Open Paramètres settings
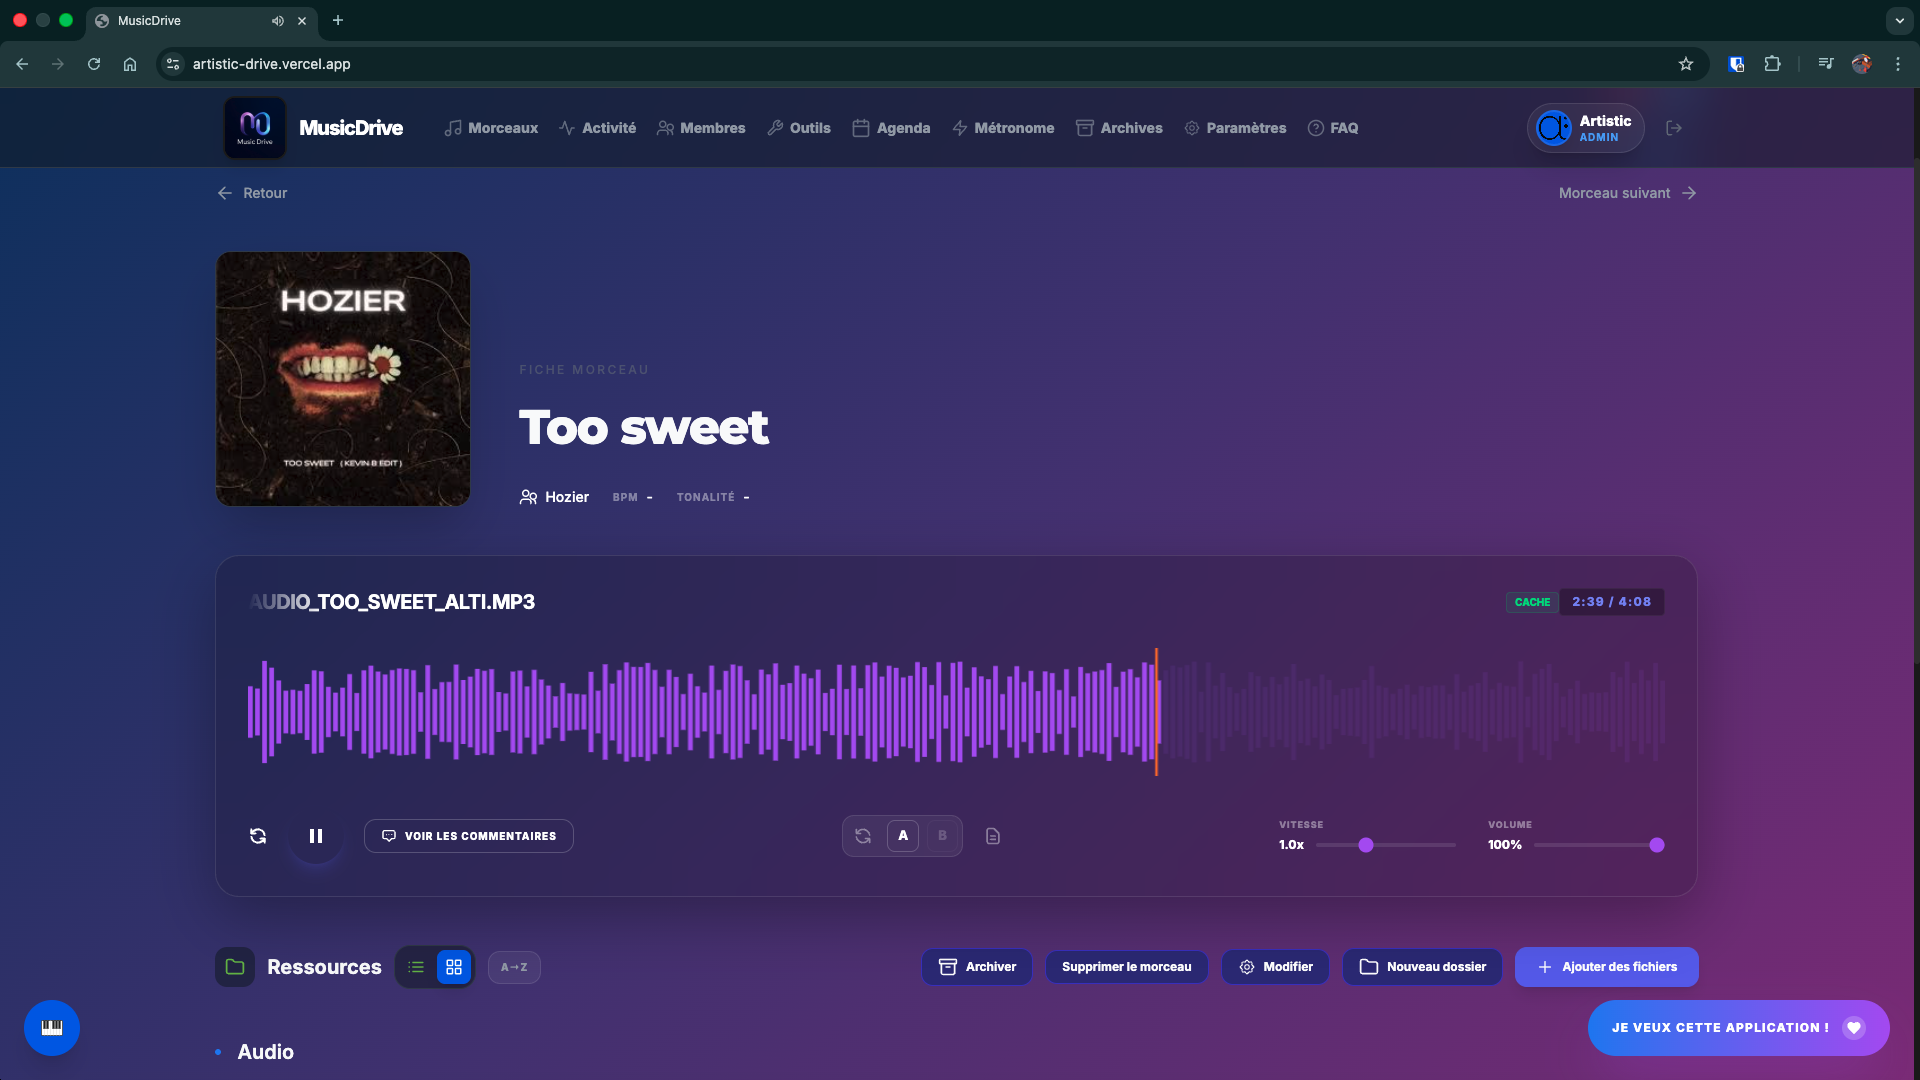 tap(1235, 128)
